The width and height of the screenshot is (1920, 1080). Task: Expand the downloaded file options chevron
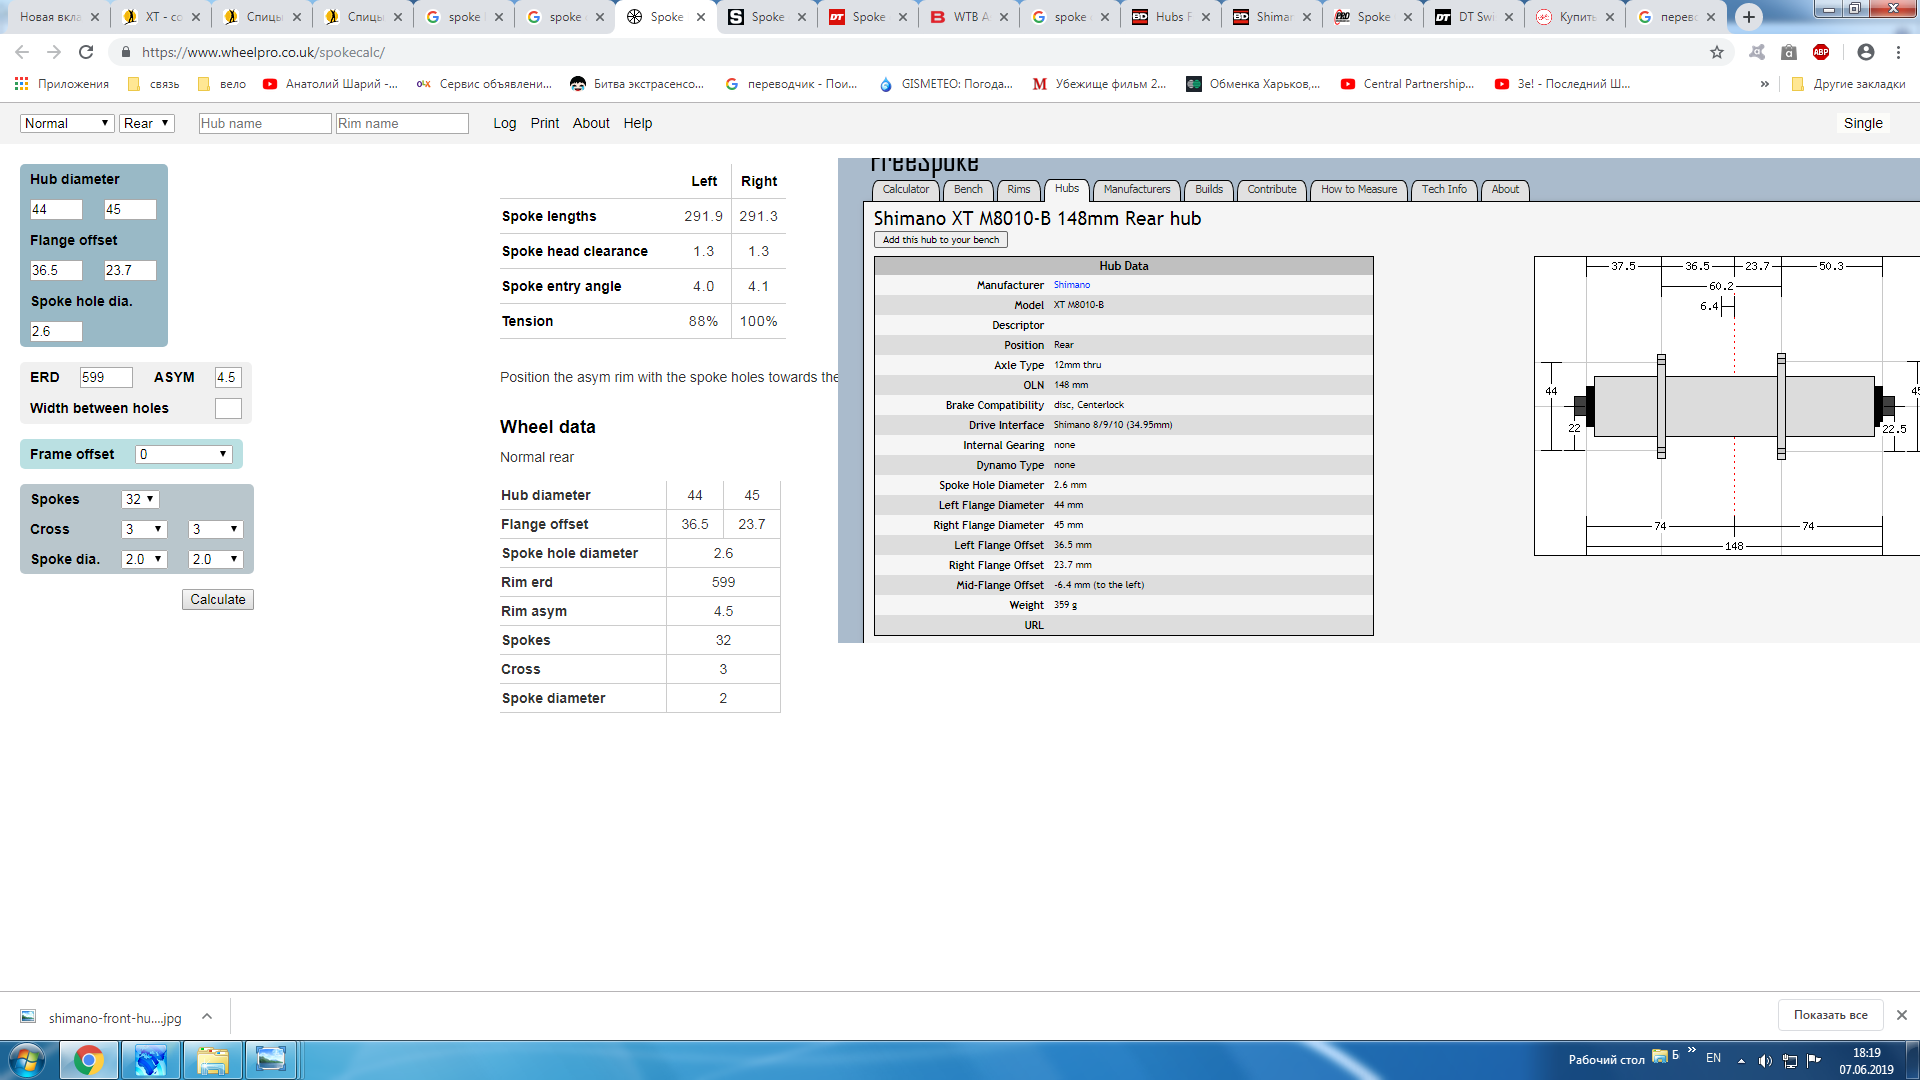(x=207, y=1017)
